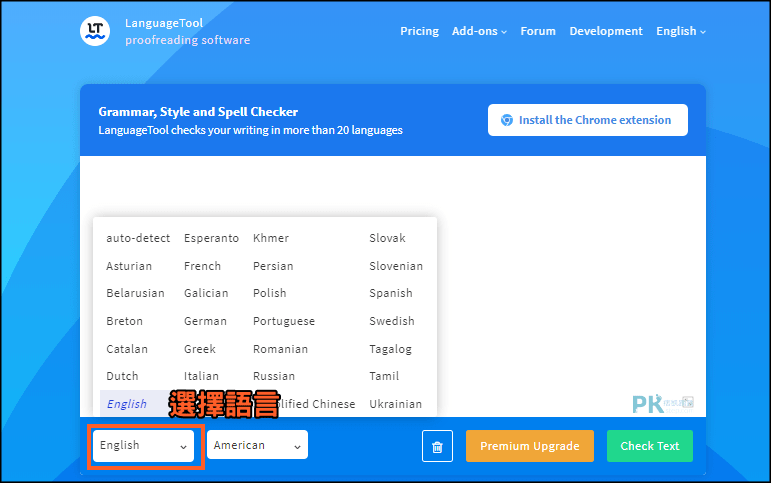This screenshot has height=483, width=771.
Task: Select Catalan language
Action: [x=127, y=349]
